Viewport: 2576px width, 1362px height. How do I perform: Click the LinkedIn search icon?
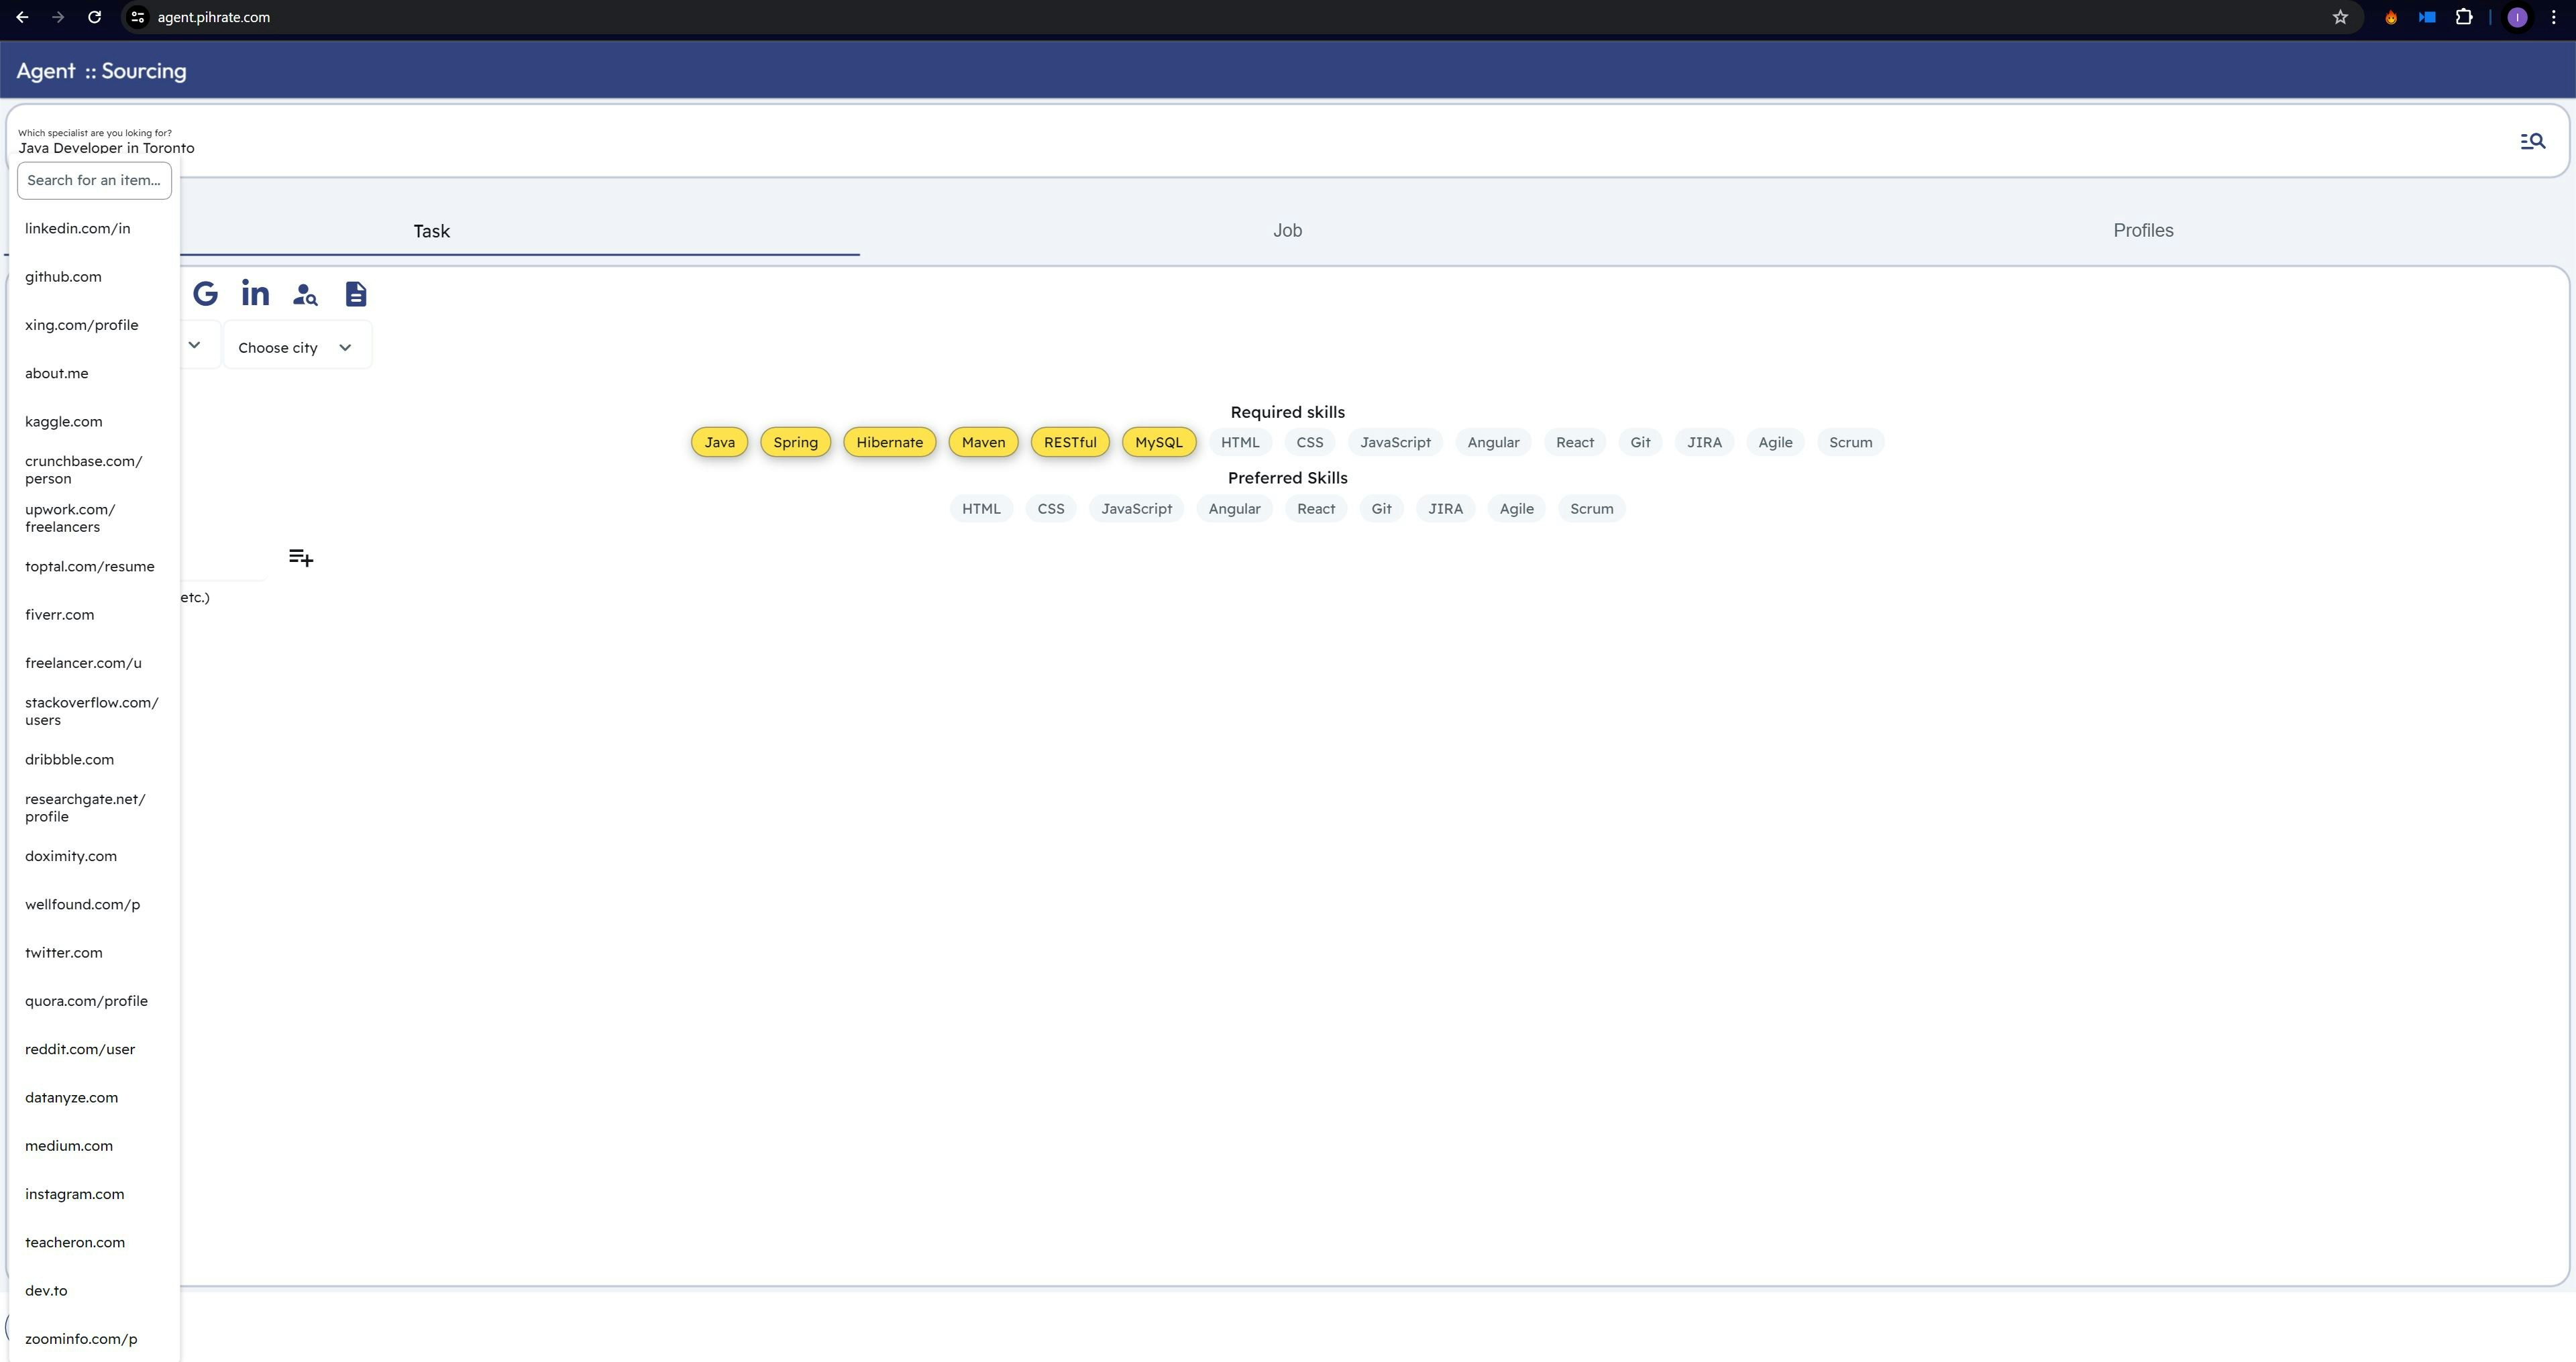pos(255,294)
